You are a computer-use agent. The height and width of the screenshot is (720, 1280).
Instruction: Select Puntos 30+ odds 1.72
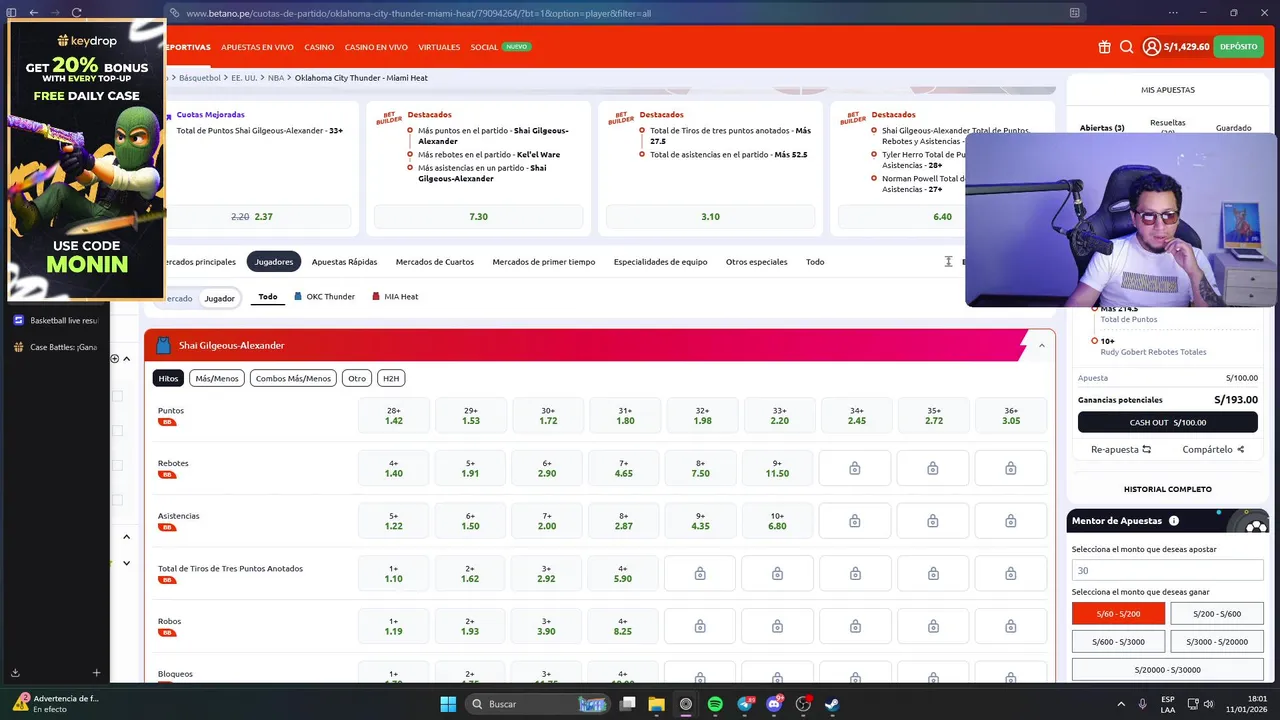548,416
